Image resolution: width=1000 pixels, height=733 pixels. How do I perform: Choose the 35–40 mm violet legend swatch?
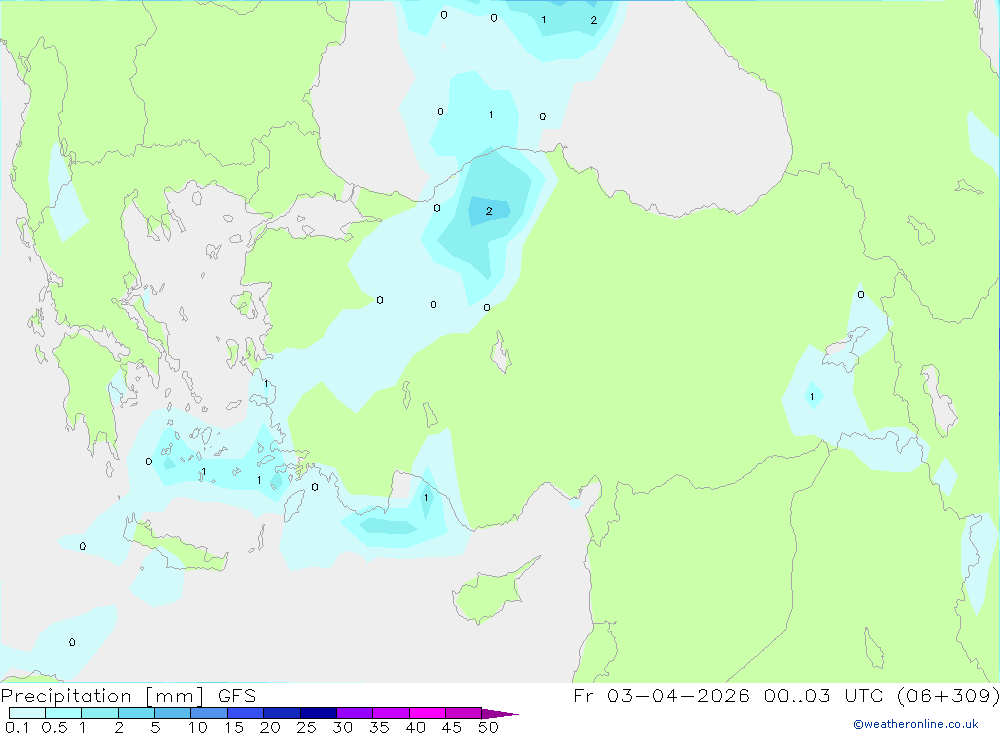coord(390,713)
